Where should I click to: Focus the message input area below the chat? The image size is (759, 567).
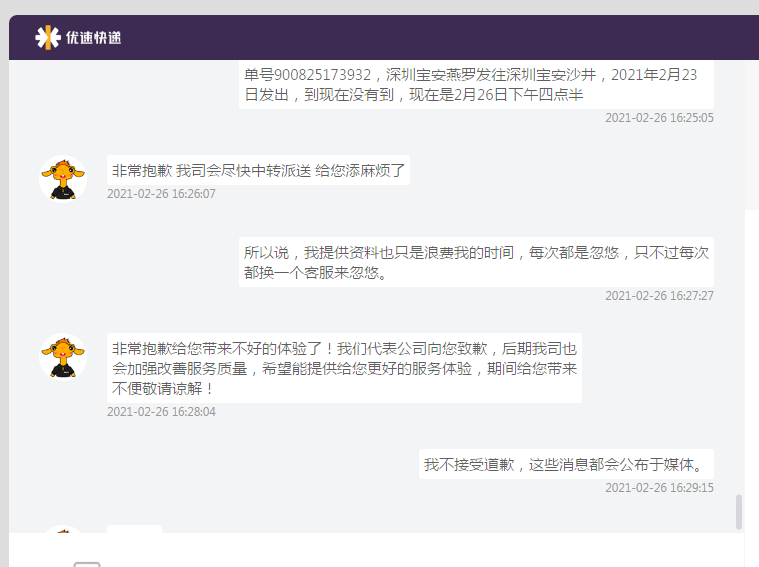[376, 550]
